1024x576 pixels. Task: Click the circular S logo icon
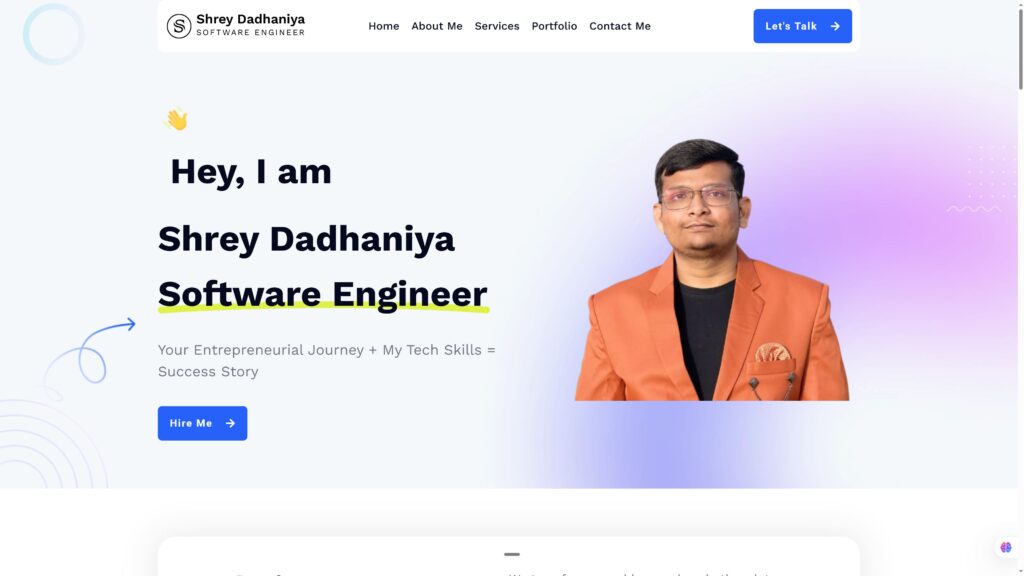point(178,26)
